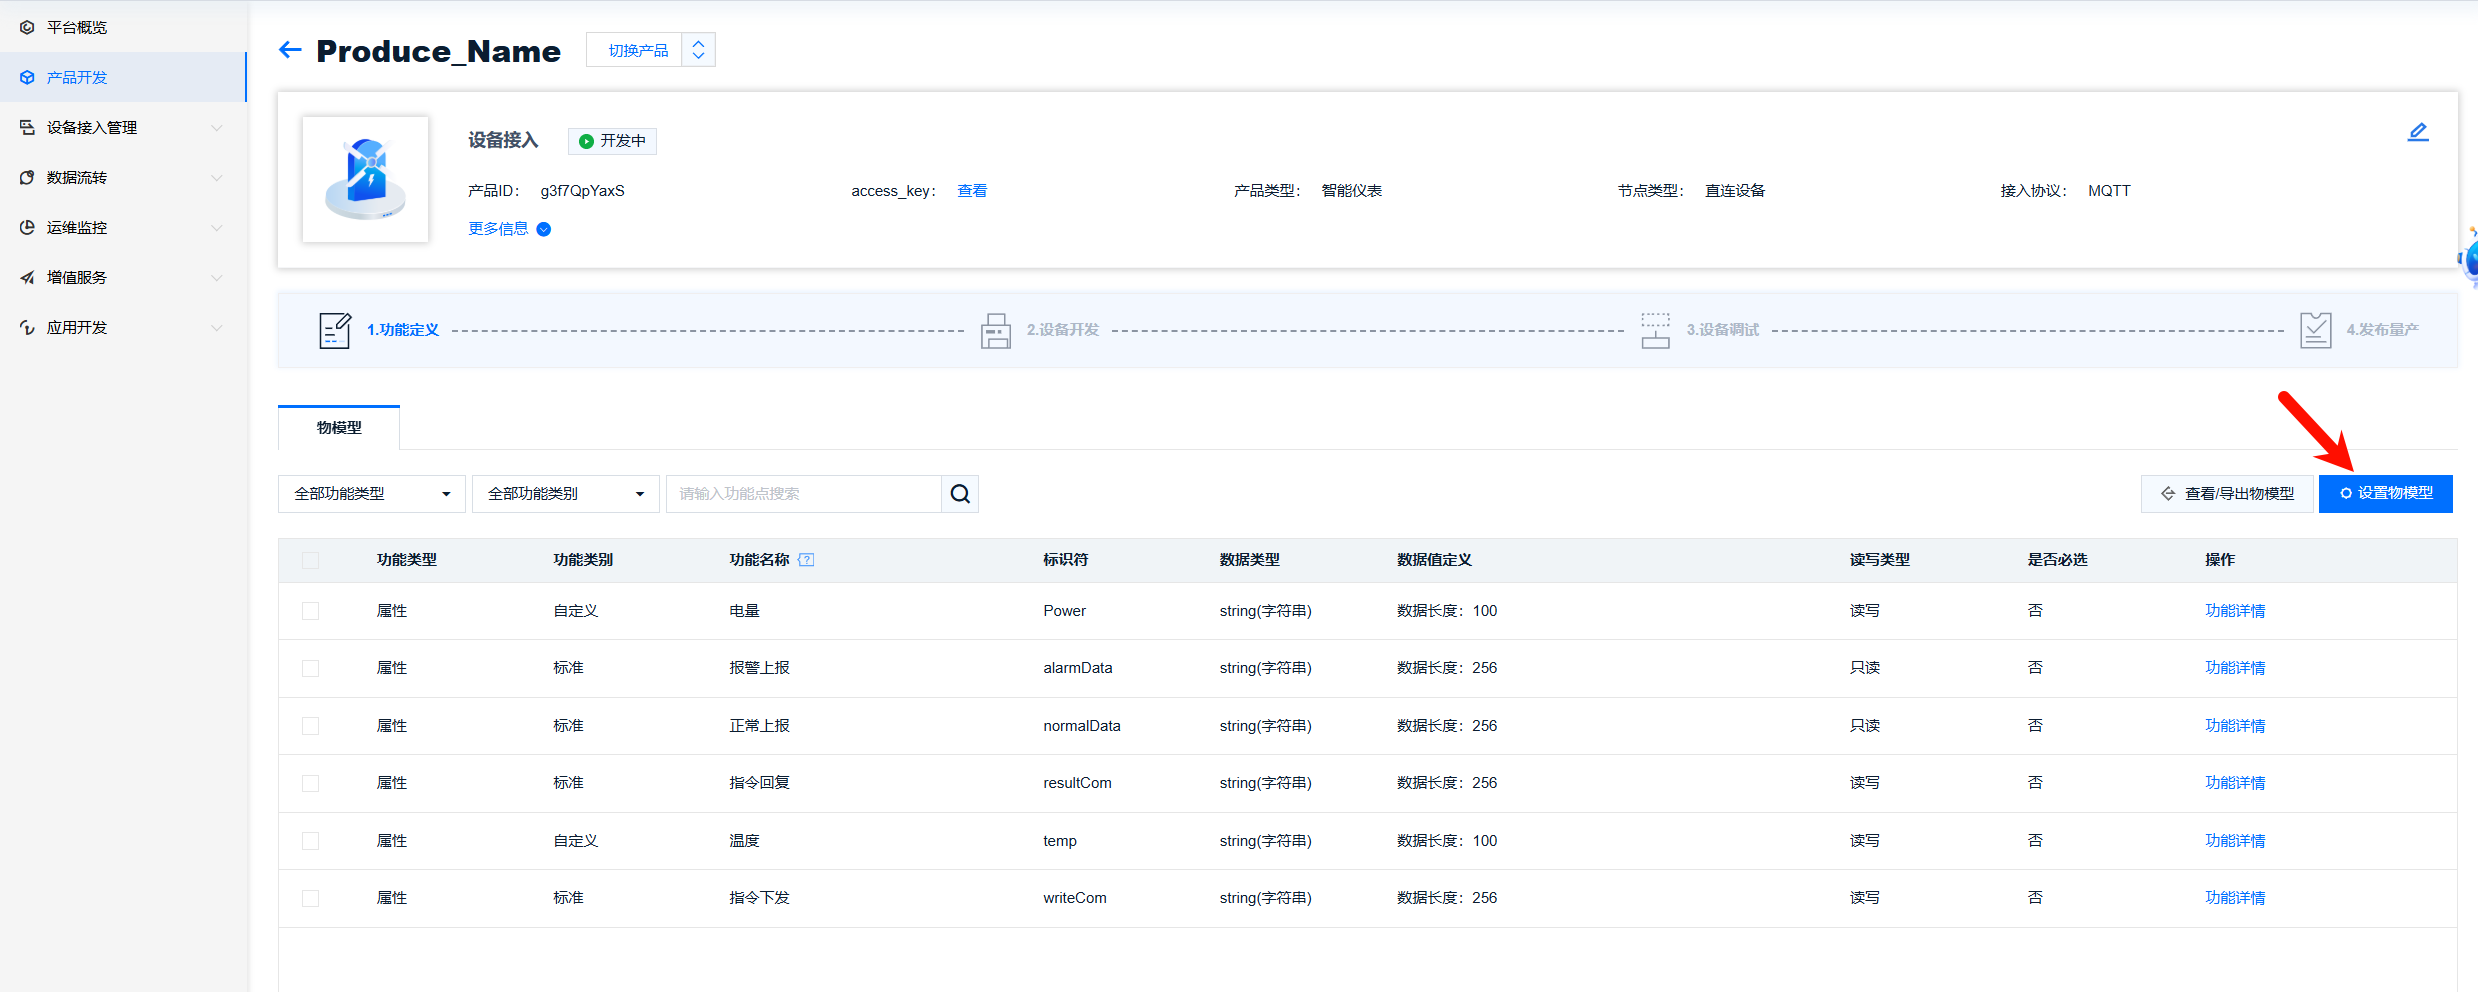Click the 设备开发 step icon
The image size is (2478, 992).
[x=995, y=330]
